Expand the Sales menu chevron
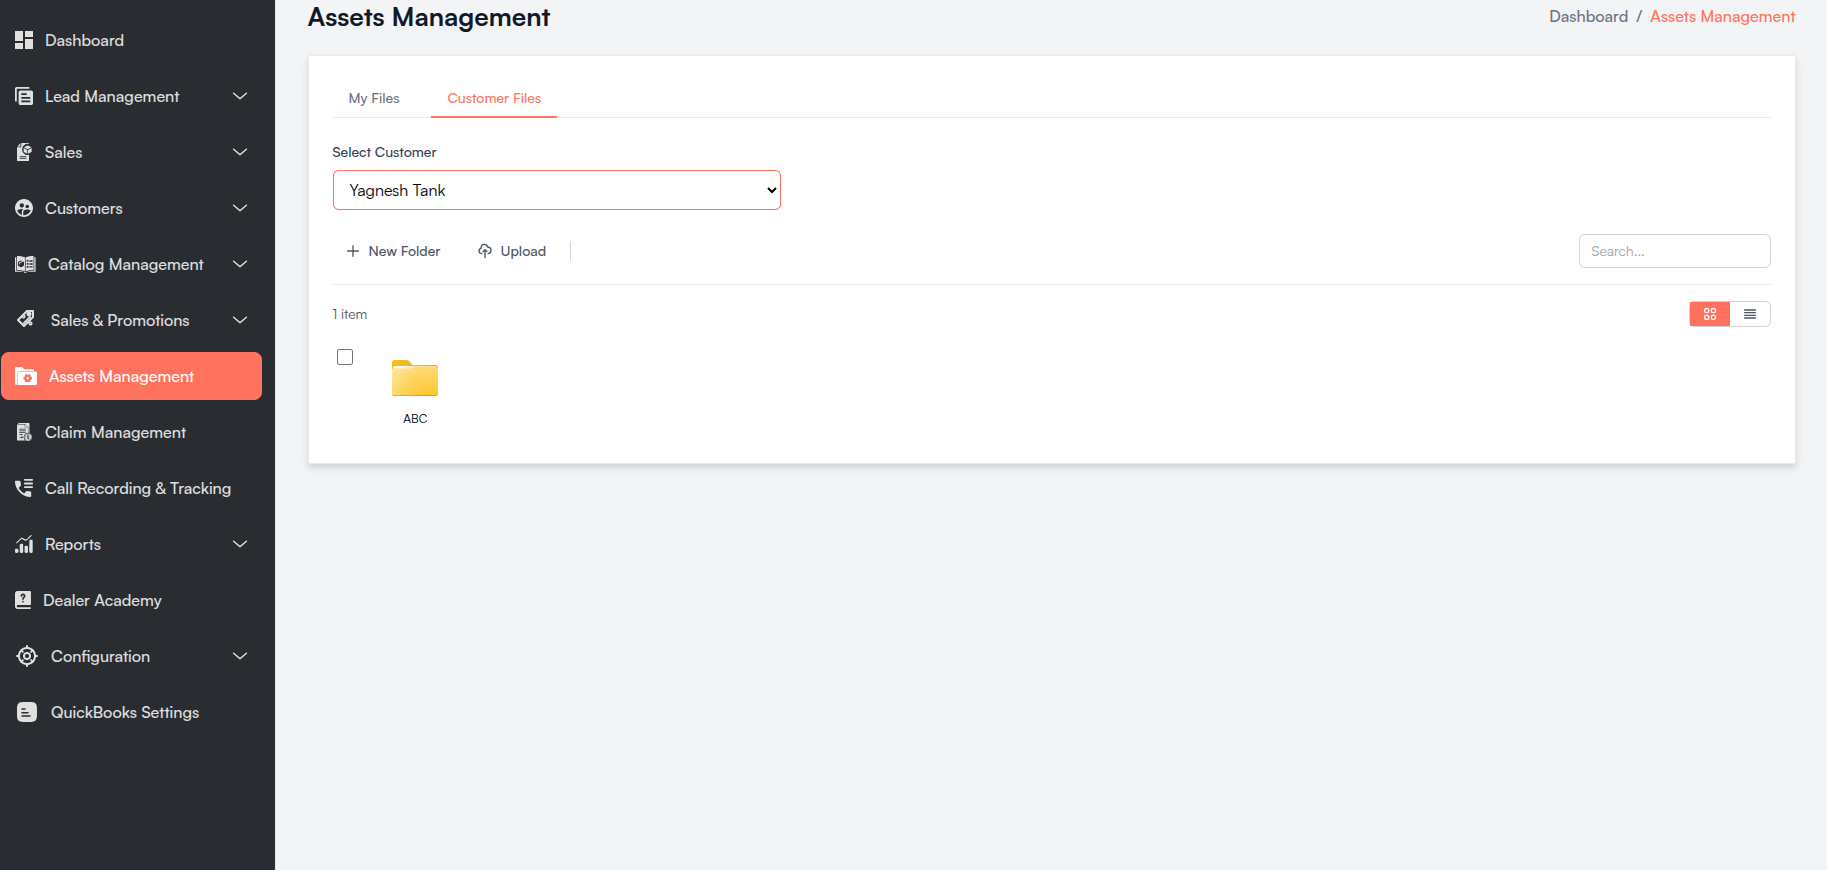 click(x=240, y=152)
